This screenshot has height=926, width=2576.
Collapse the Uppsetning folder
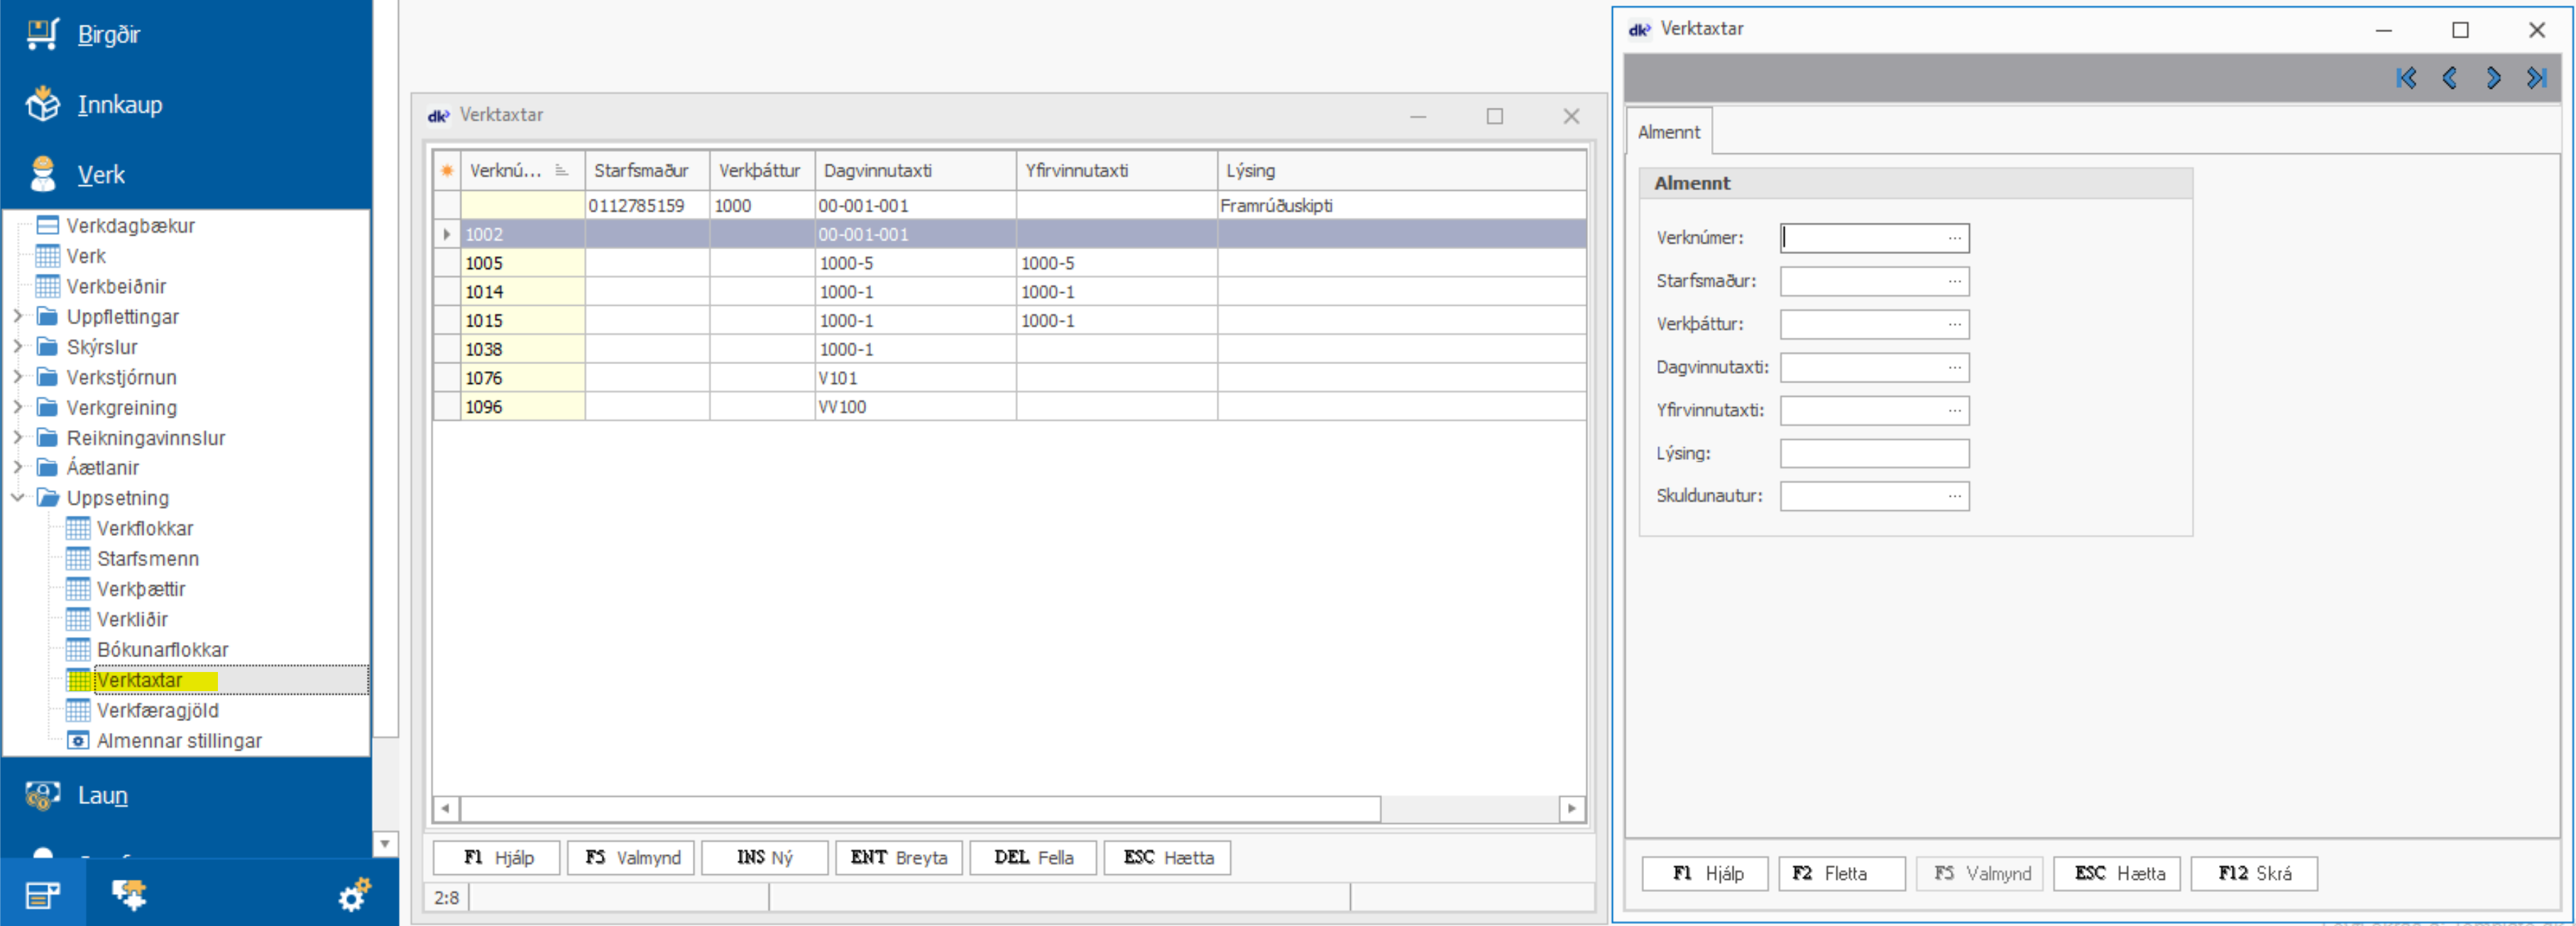click(17, 498)
